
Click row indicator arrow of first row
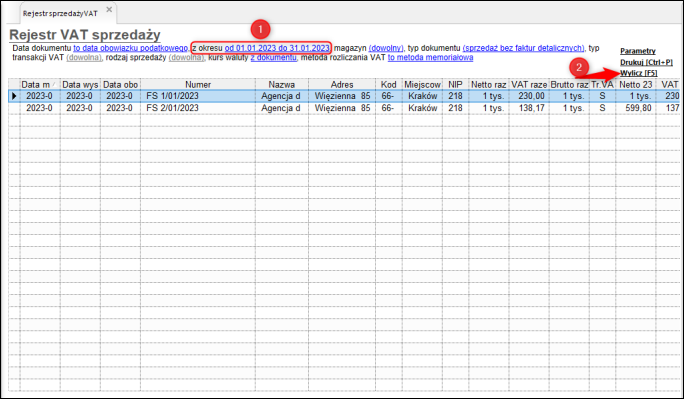click(14, 96)
